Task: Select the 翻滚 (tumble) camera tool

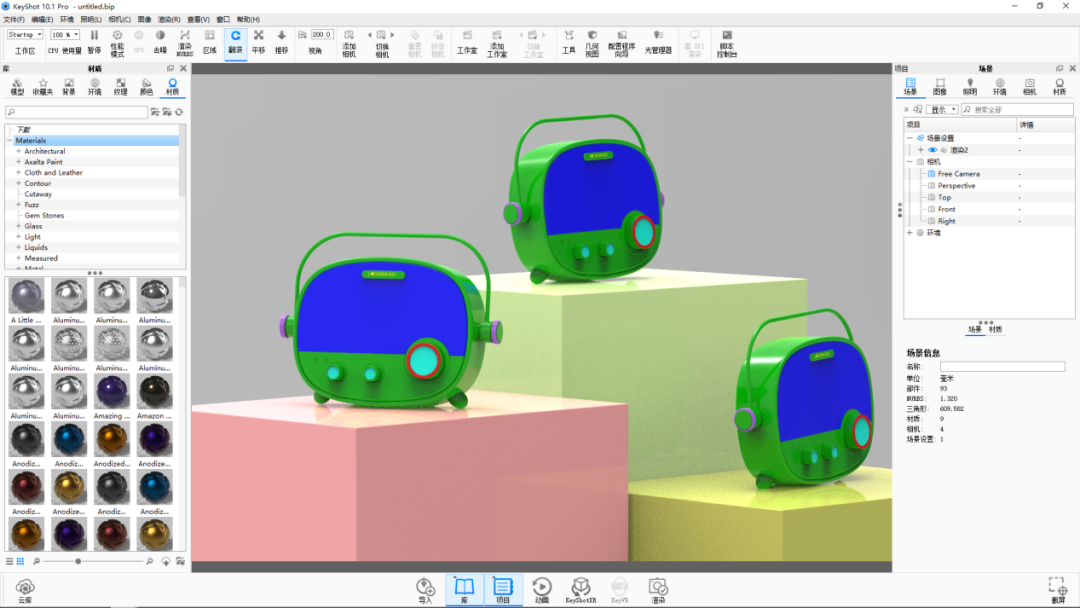Action: click(236, 42)
